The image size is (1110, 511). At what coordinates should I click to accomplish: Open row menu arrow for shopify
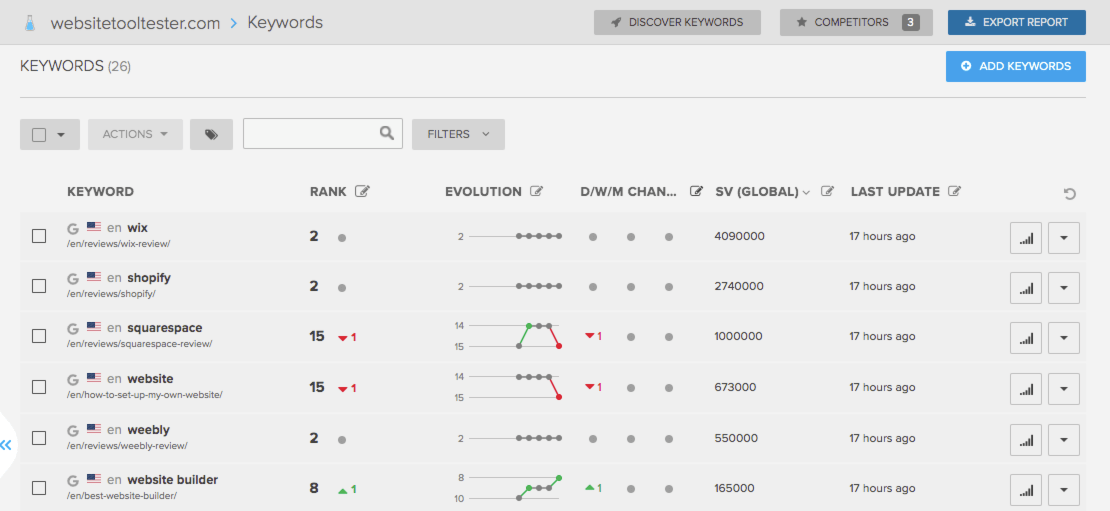1063,287
